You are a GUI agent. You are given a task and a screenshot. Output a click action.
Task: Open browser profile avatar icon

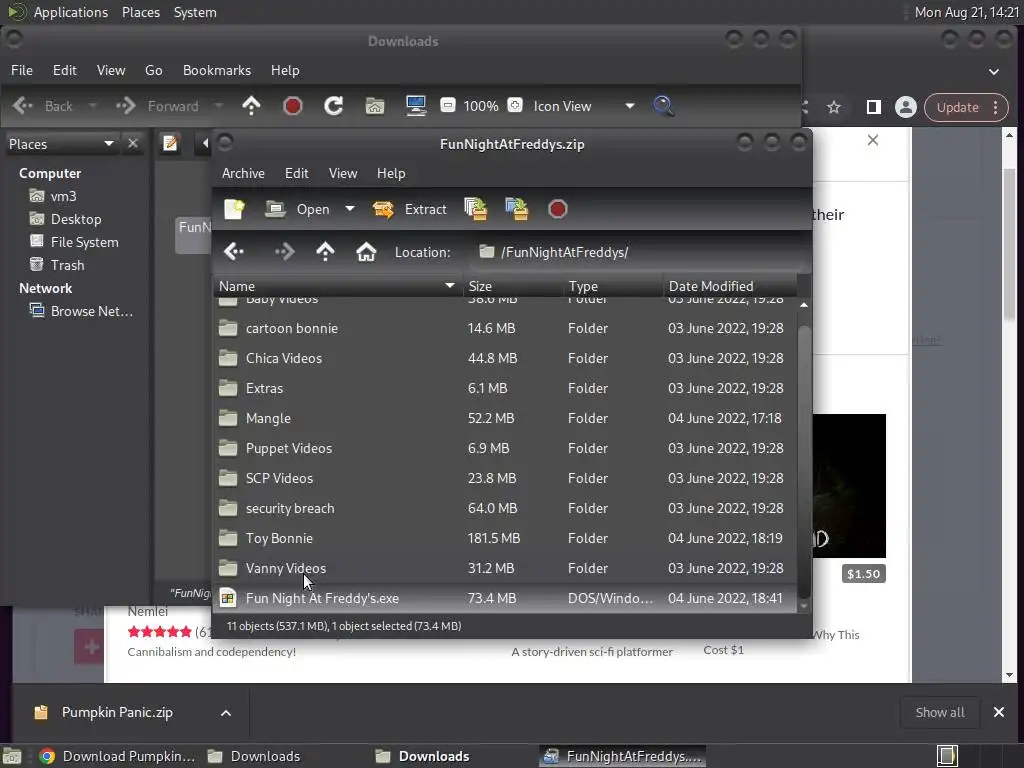point(906,108)
